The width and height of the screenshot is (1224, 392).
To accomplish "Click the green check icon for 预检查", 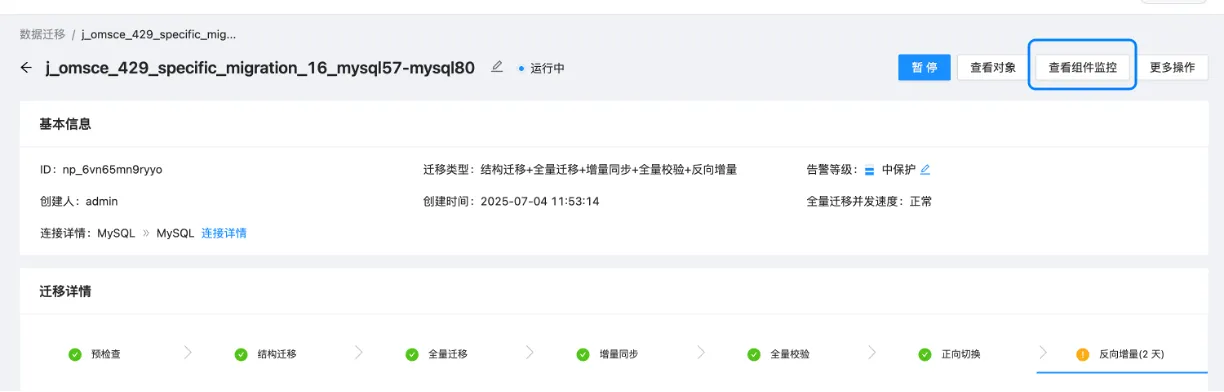I will (74, 354).
